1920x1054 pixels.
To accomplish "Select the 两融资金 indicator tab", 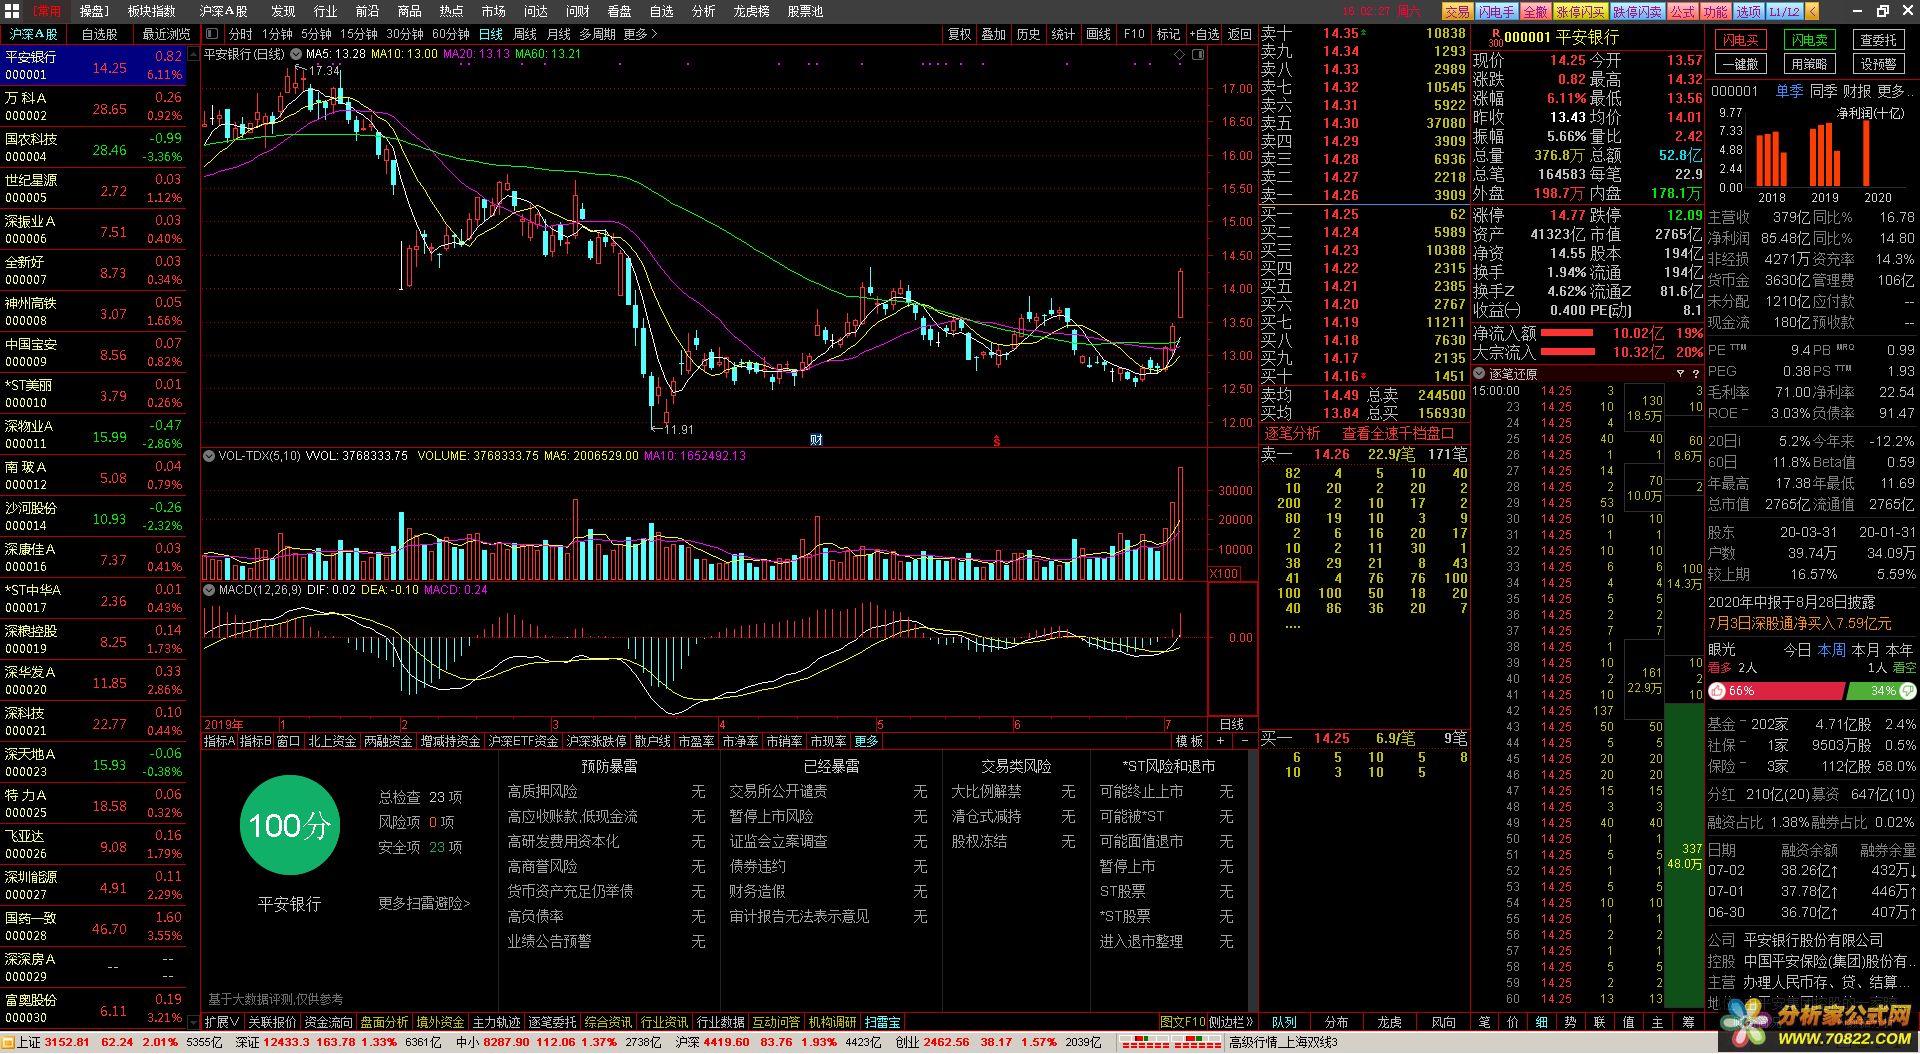I will coord(388,741).
